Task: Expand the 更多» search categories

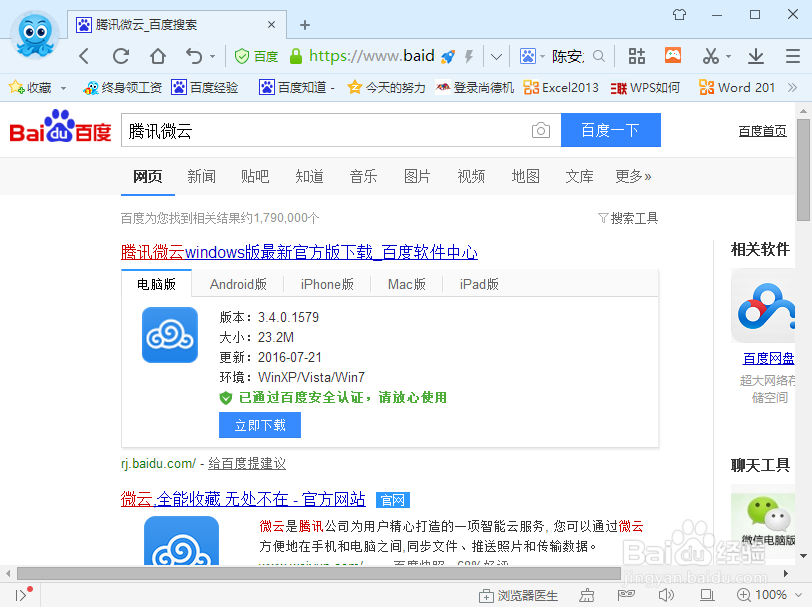Action: point(633,177)
